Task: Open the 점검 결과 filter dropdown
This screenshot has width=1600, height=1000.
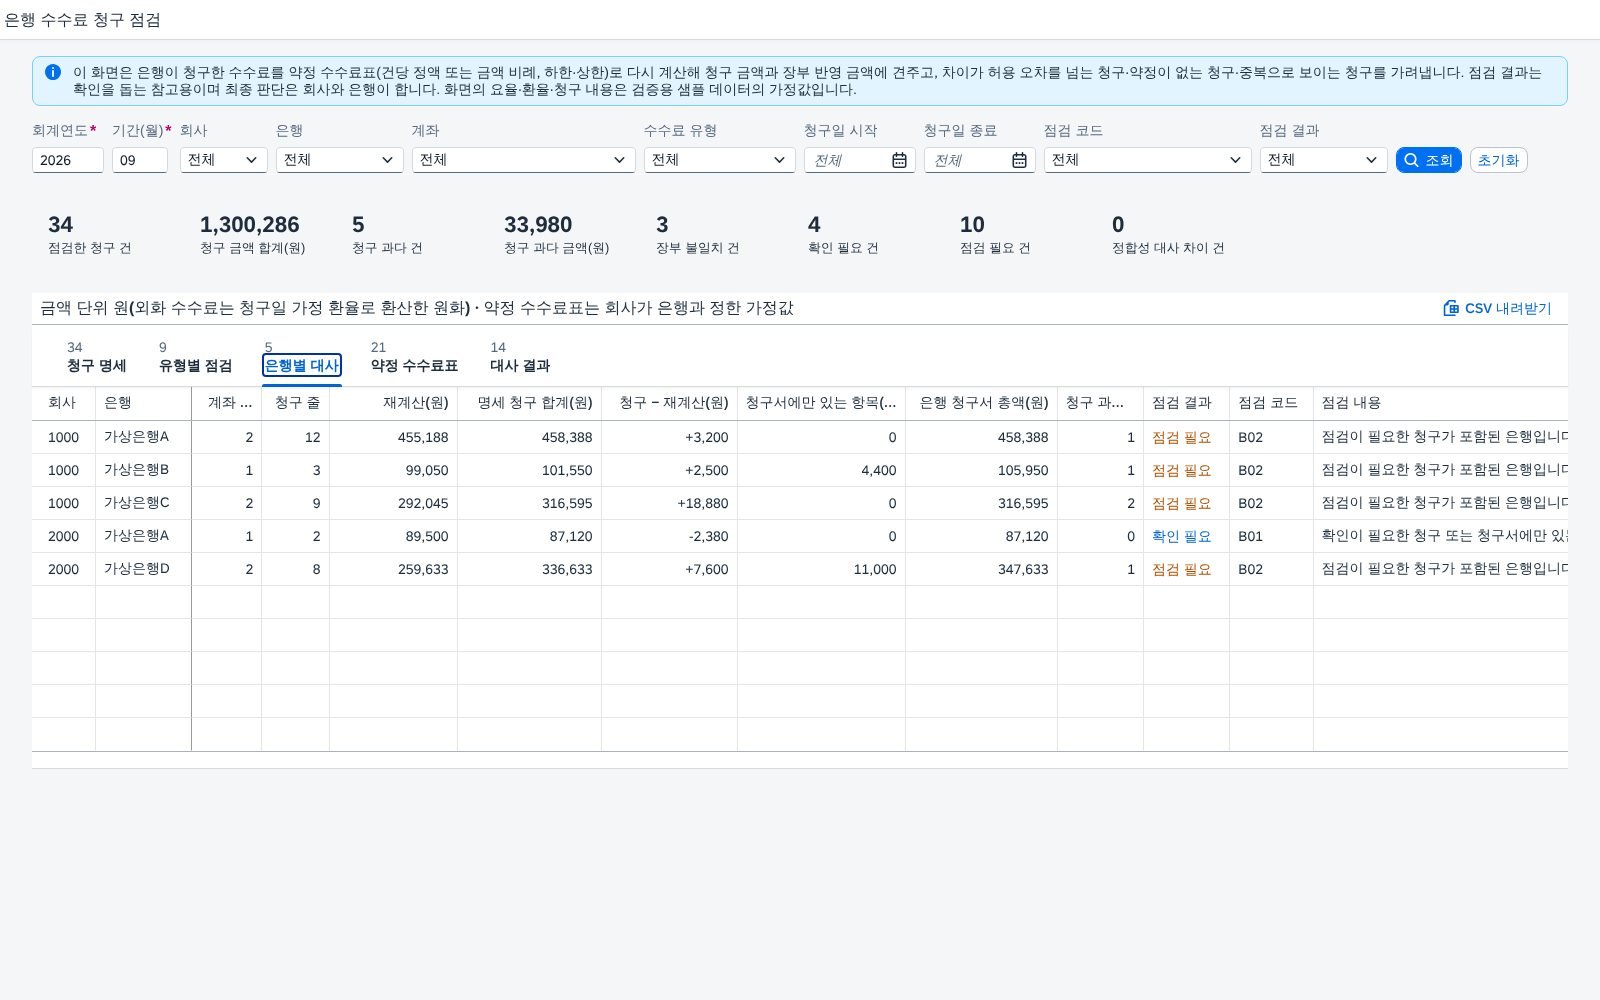Action: (x=1324, y=160)
